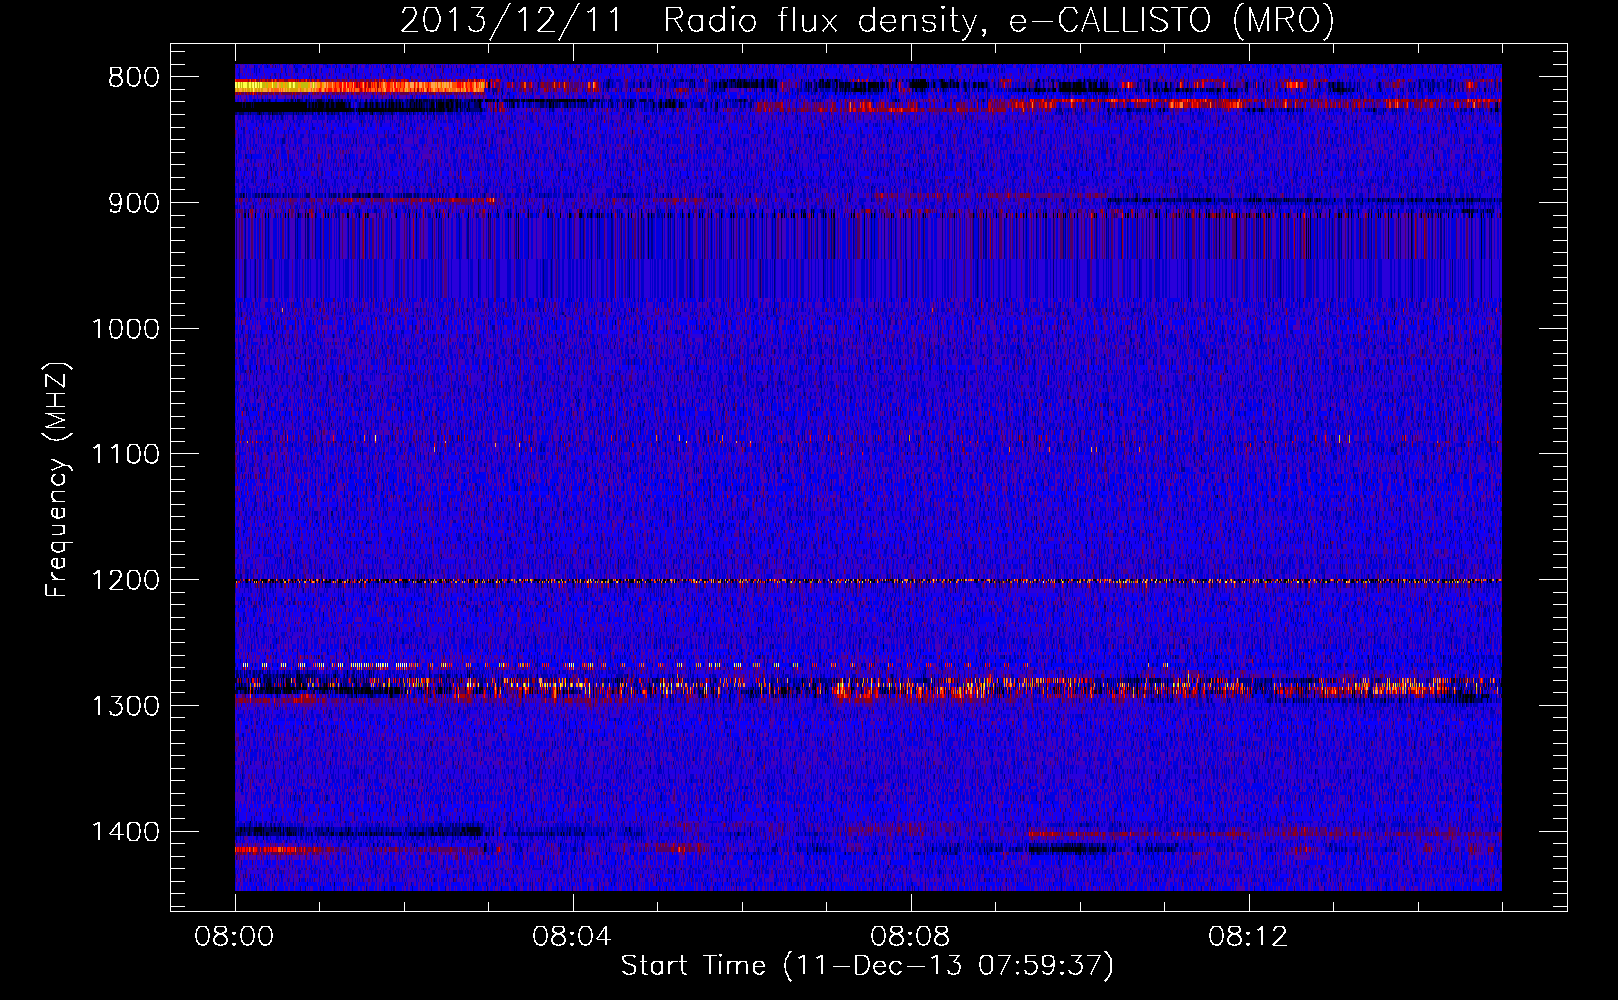This screenshot has height=1000, width=1618.
Task: Click the 900 frequency tick label
Action: (133, 203)
